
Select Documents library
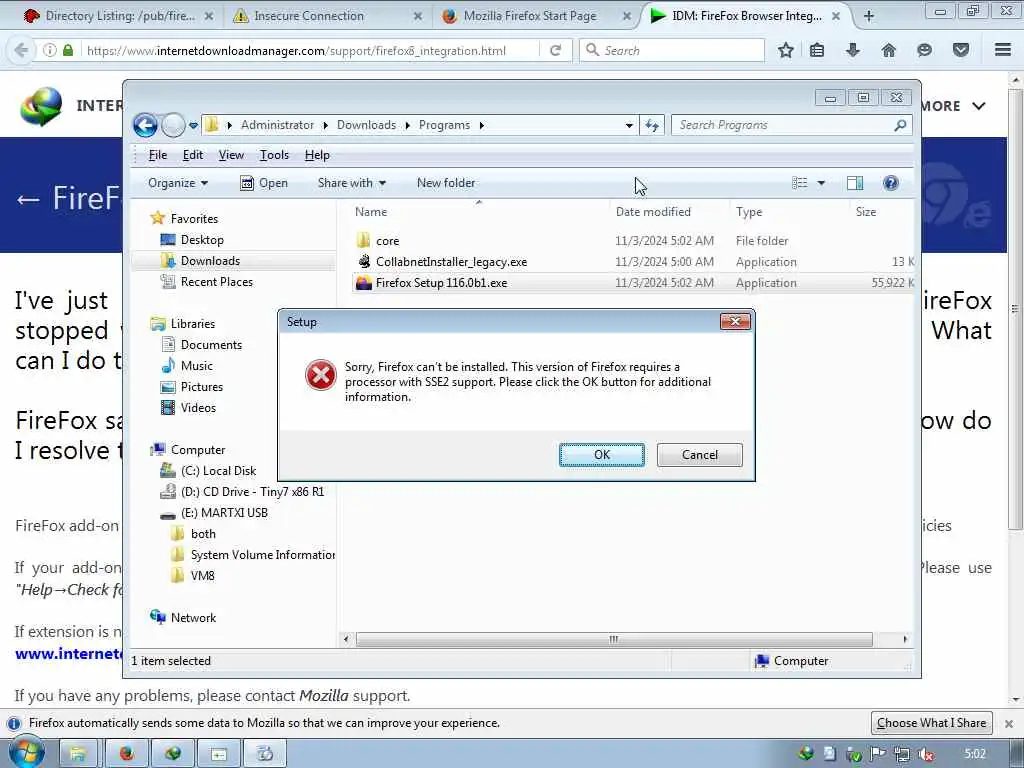211,344
